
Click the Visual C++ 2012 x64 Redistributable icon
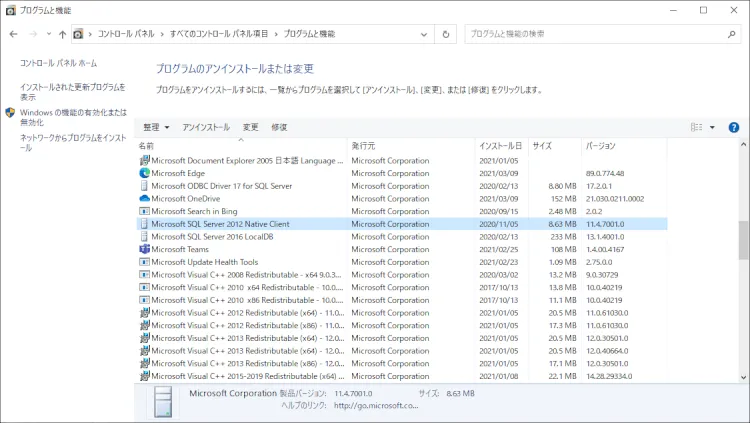[144, 312]
